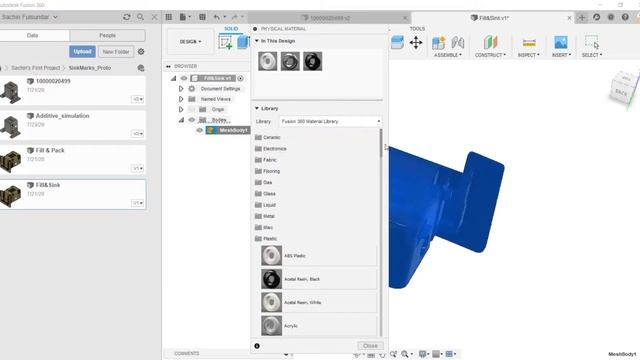
Task: Collapse the Library section
Action: [257, 108]
